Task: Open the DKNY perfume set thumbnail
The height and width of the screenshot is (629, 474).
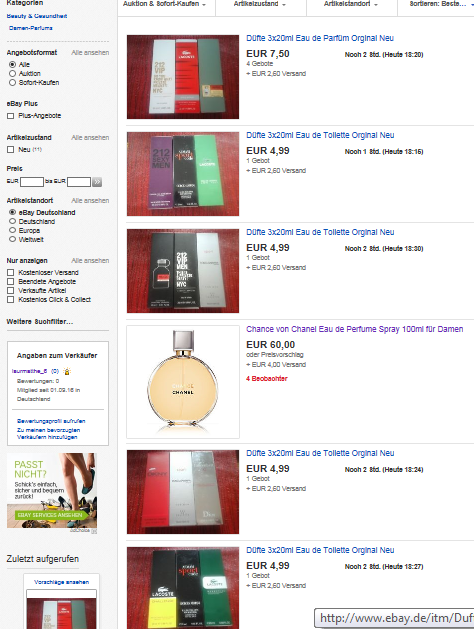Action: [x=183, y=492]
